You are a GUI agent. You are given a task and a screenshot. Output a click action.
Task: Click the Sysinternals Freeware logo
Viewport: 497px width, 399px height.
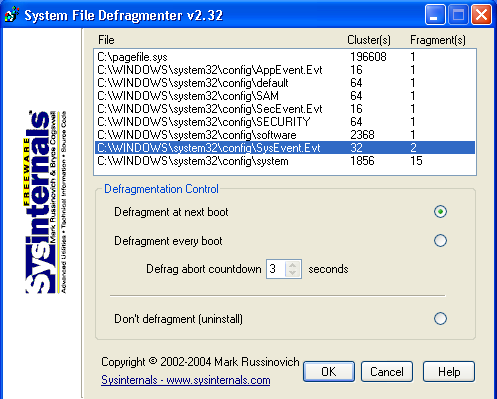[x=46, y=202]
